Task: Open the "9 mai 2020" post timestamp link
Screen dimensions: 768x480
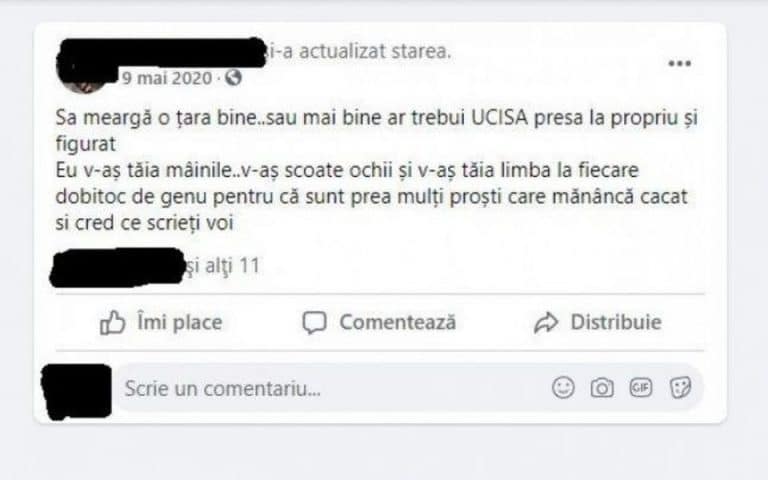Action: 167,78
